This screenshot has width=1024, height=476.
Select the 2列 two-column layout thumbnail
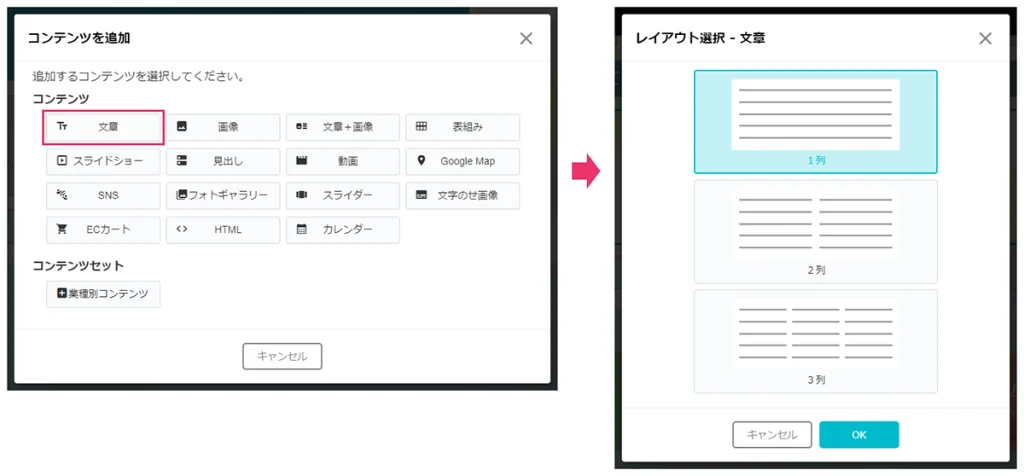[x=815, y=222]
